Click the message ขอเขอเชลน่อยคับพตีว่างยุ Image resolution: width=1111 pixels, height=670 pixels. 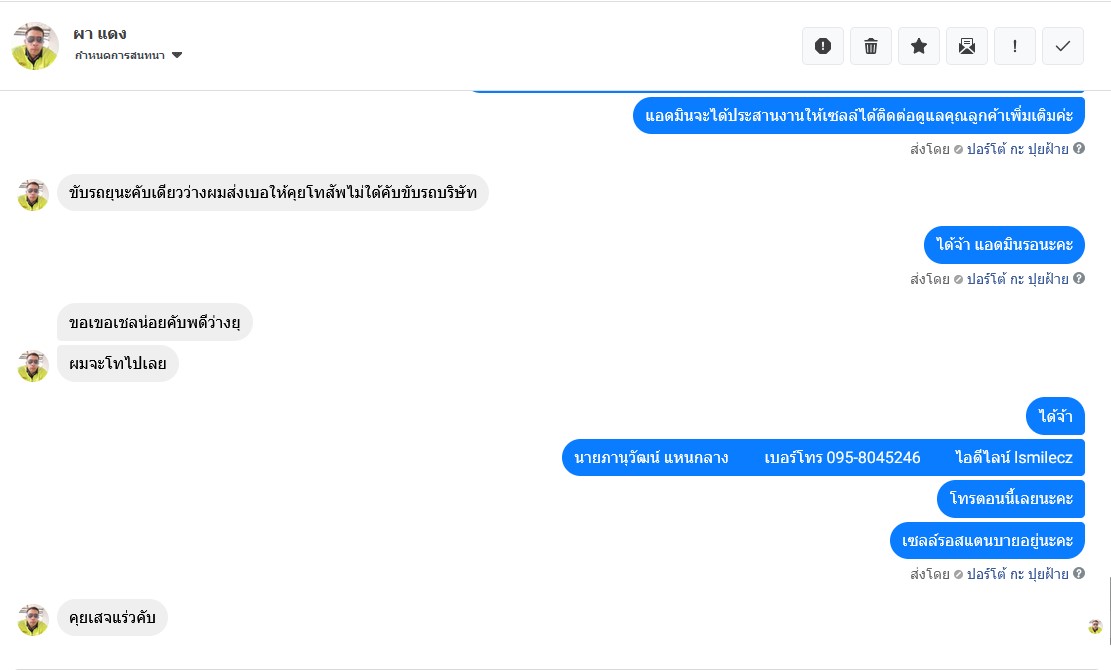(x=154, y=322)
